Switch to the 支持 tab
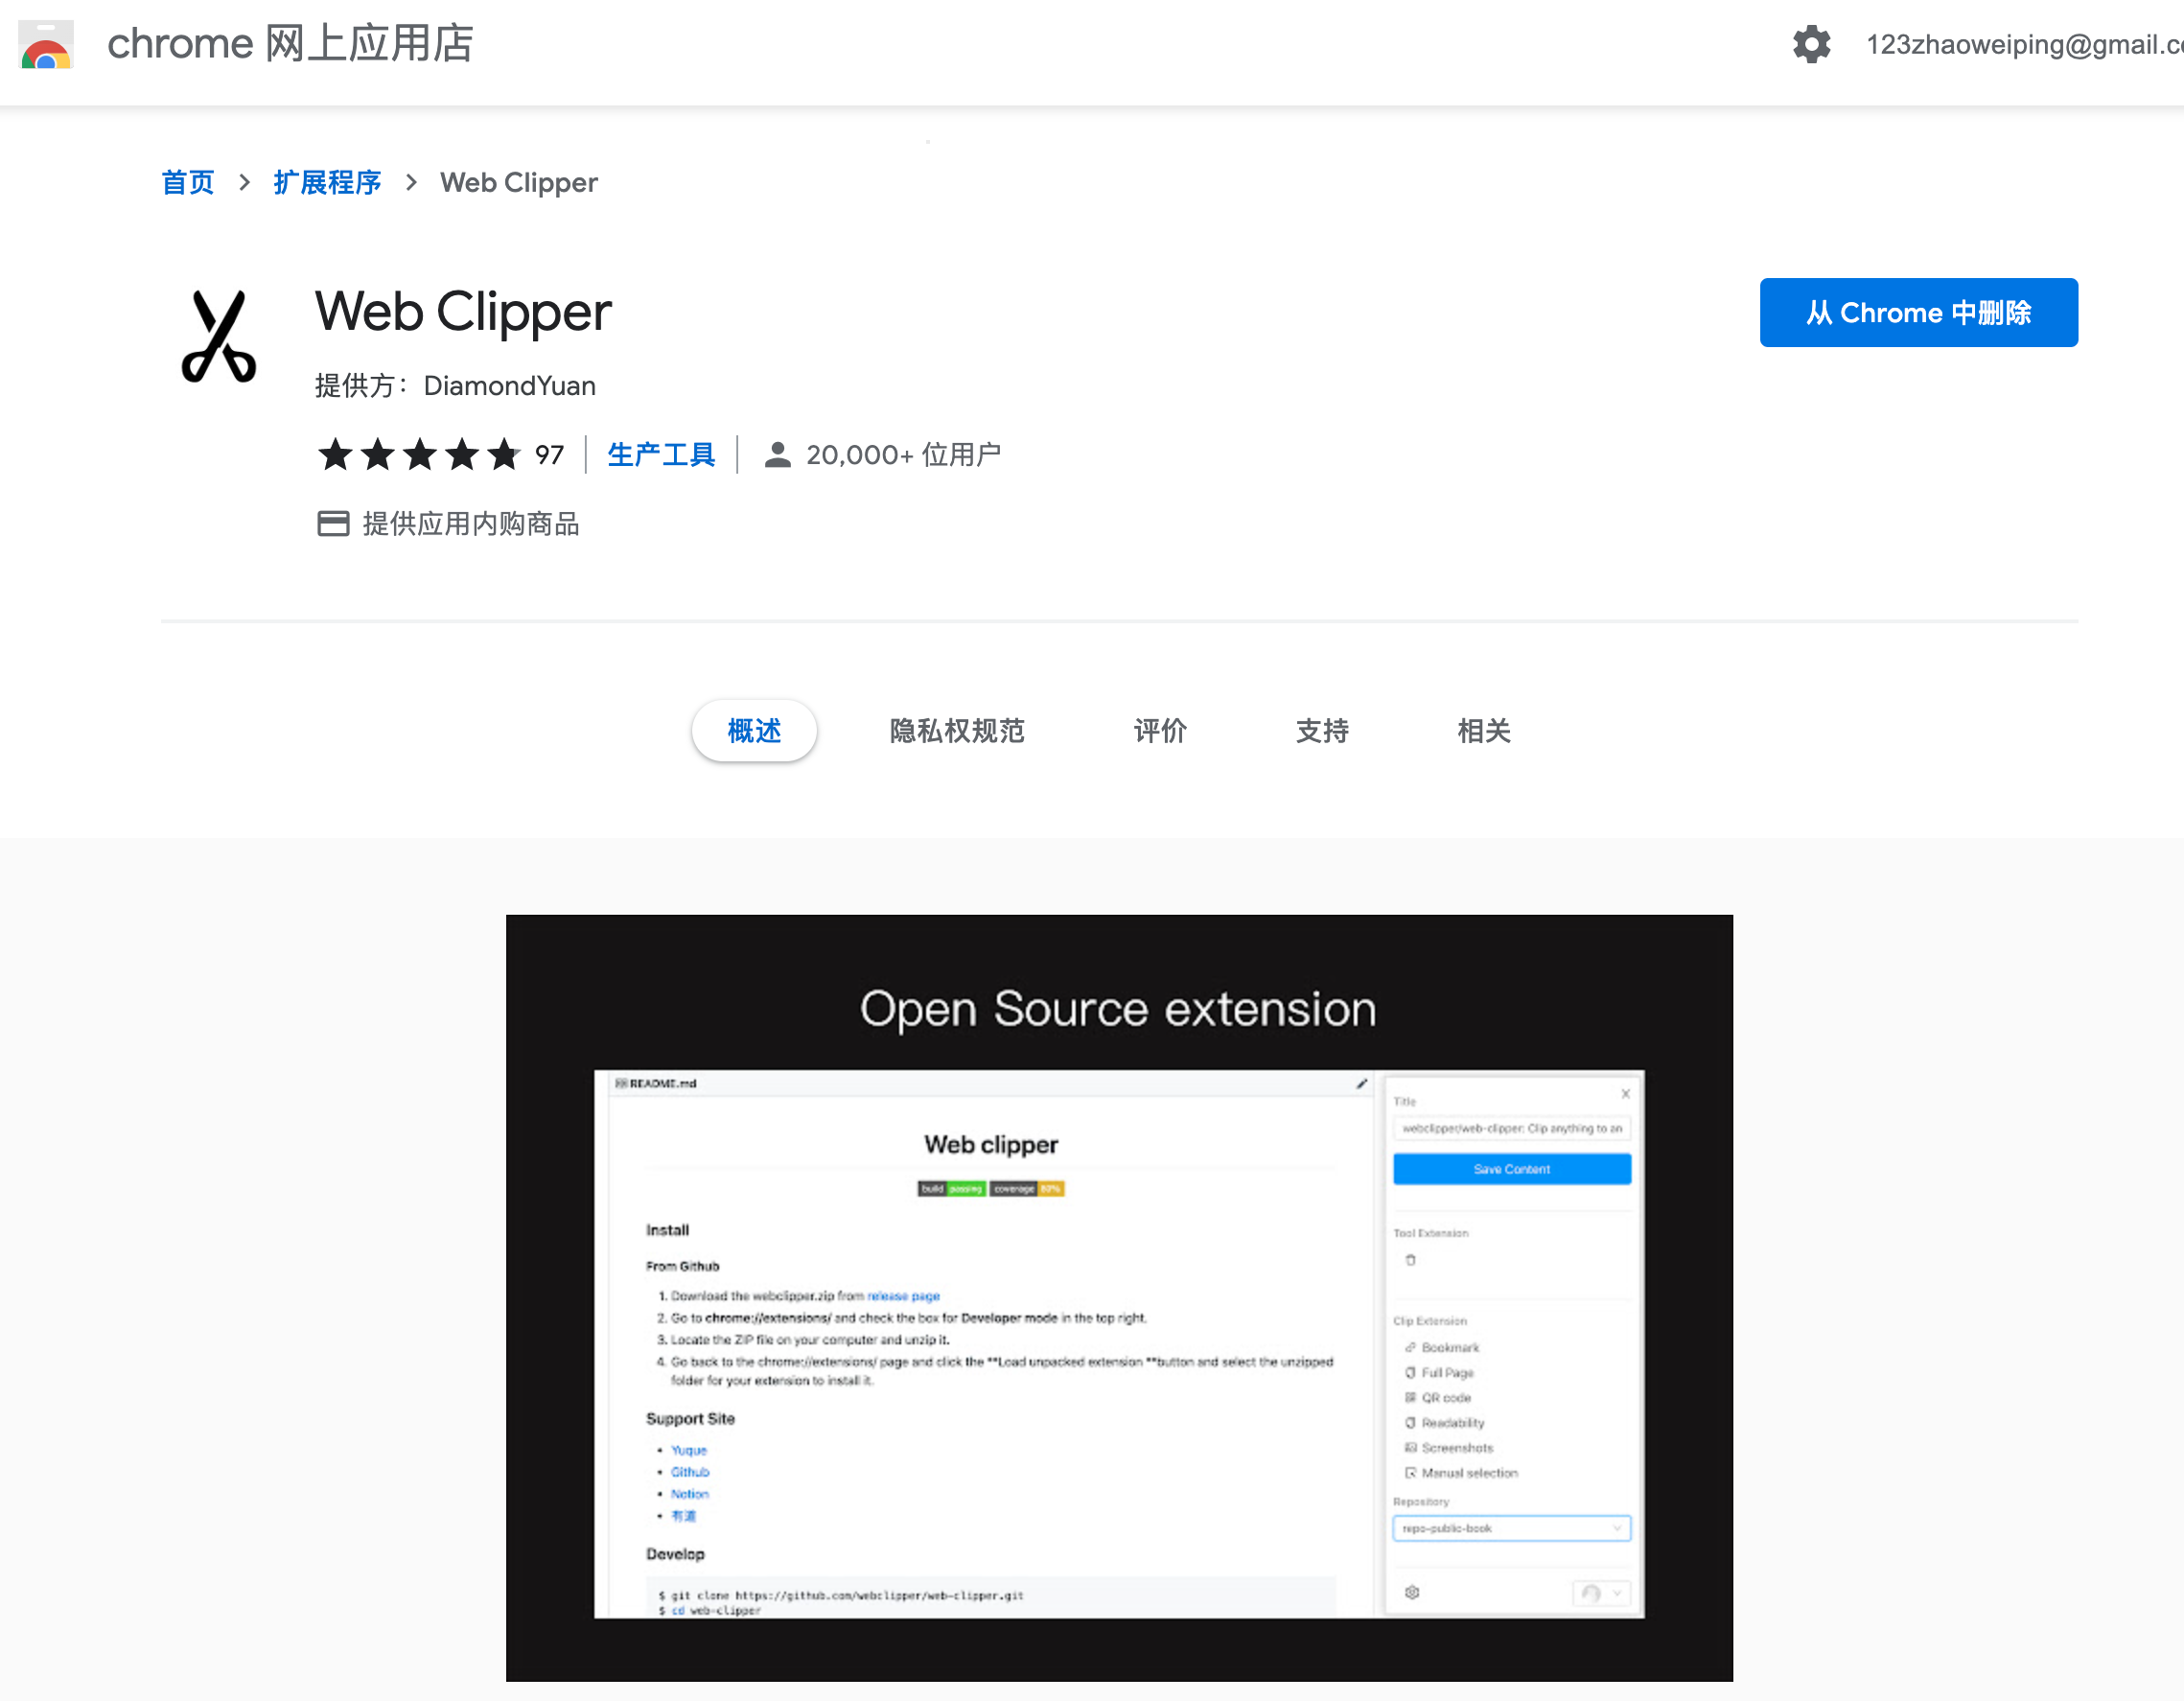Screen dimensions: 2184x1701 tap(1322, 731)
